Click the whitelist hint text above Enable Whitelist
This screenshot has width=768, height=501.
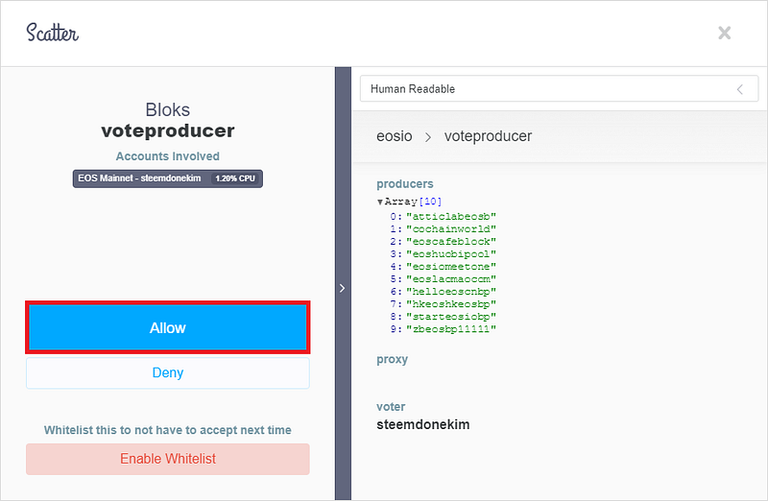pyautogui.click(x=168, y=430)
